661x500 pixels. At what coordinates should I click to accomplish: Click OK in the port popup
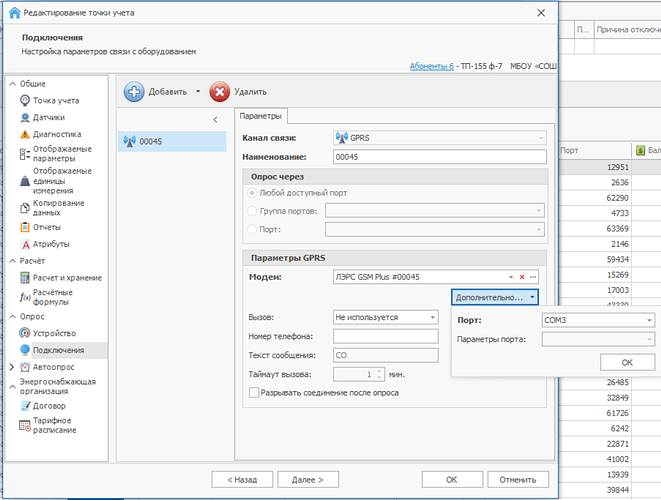click(x=627, y=363)
